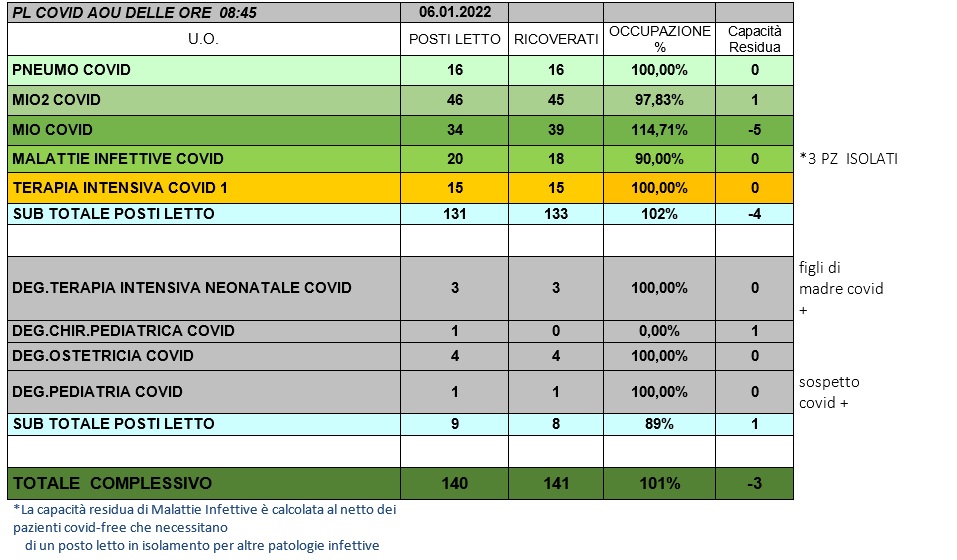Click the DEG.OSTETRICIA COVID row label
Screen dimensions: 957x560
click(x=102, y=356)
